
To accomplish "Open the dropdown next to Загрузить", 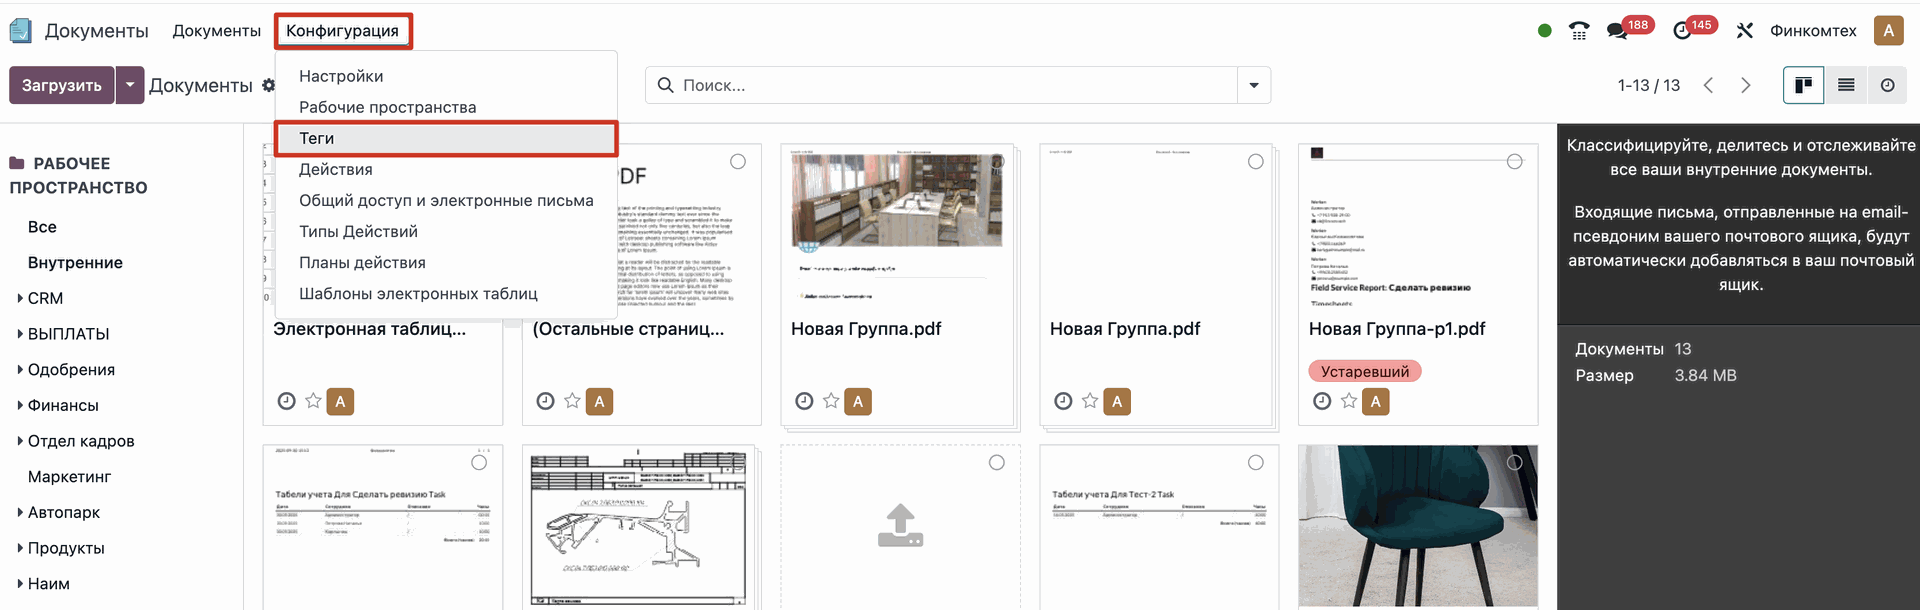I will [x=130, y=85].
